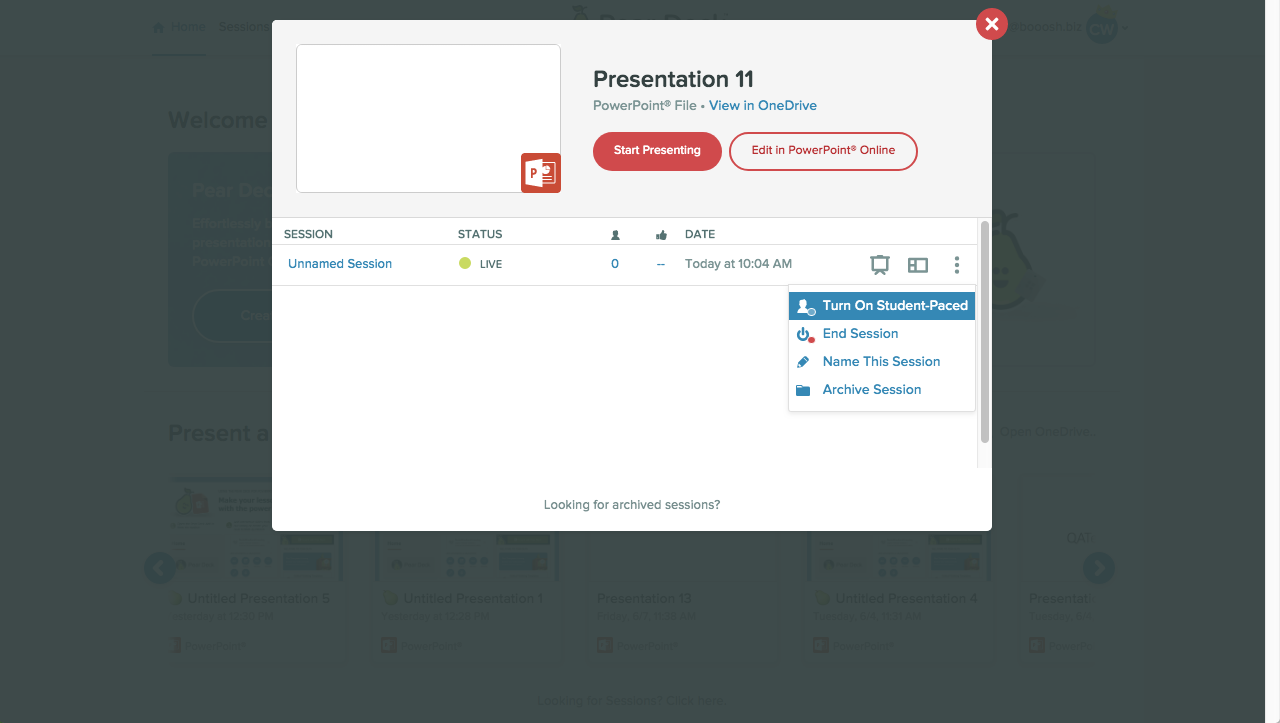Click the student count 0 link
This screenshot has width=1280, height=723.
coord(615,264)
